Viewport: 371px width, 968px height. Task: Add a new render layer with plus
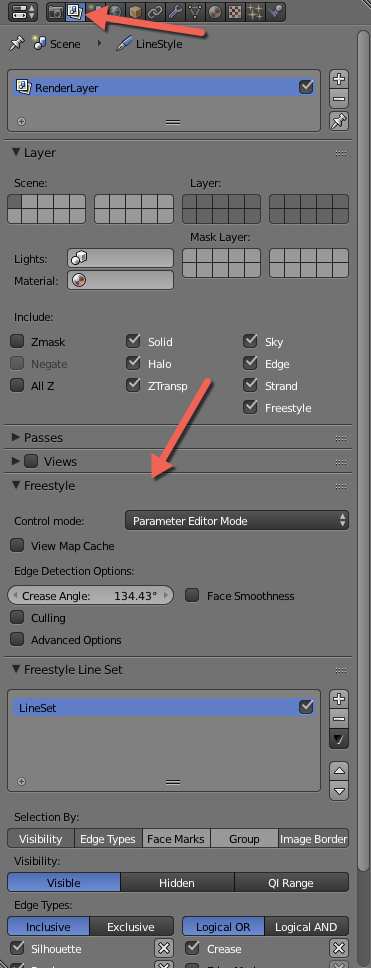(x=339, y=78)
